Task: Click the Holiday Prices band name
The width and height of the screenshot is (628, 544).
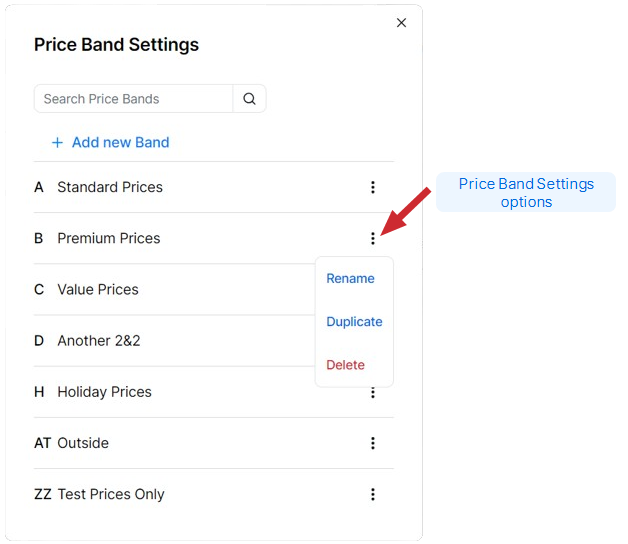Action: point(104,392)
